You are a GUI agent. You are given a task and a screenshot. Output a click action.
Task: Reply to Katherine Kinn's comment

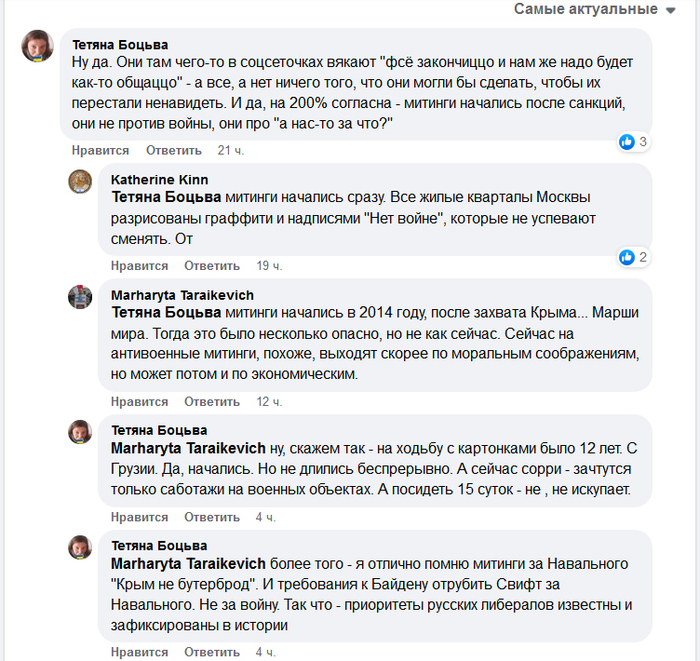[x=212, y=266]
